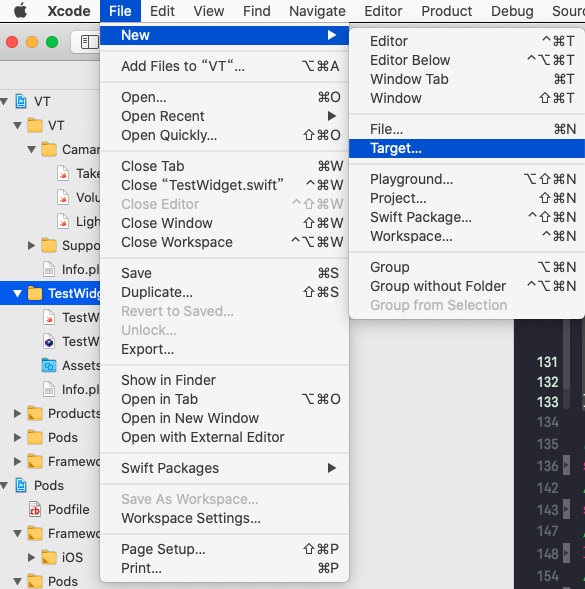Expand the Products folder
Viewport: 585px width, 589px height.
coord(17,414)
